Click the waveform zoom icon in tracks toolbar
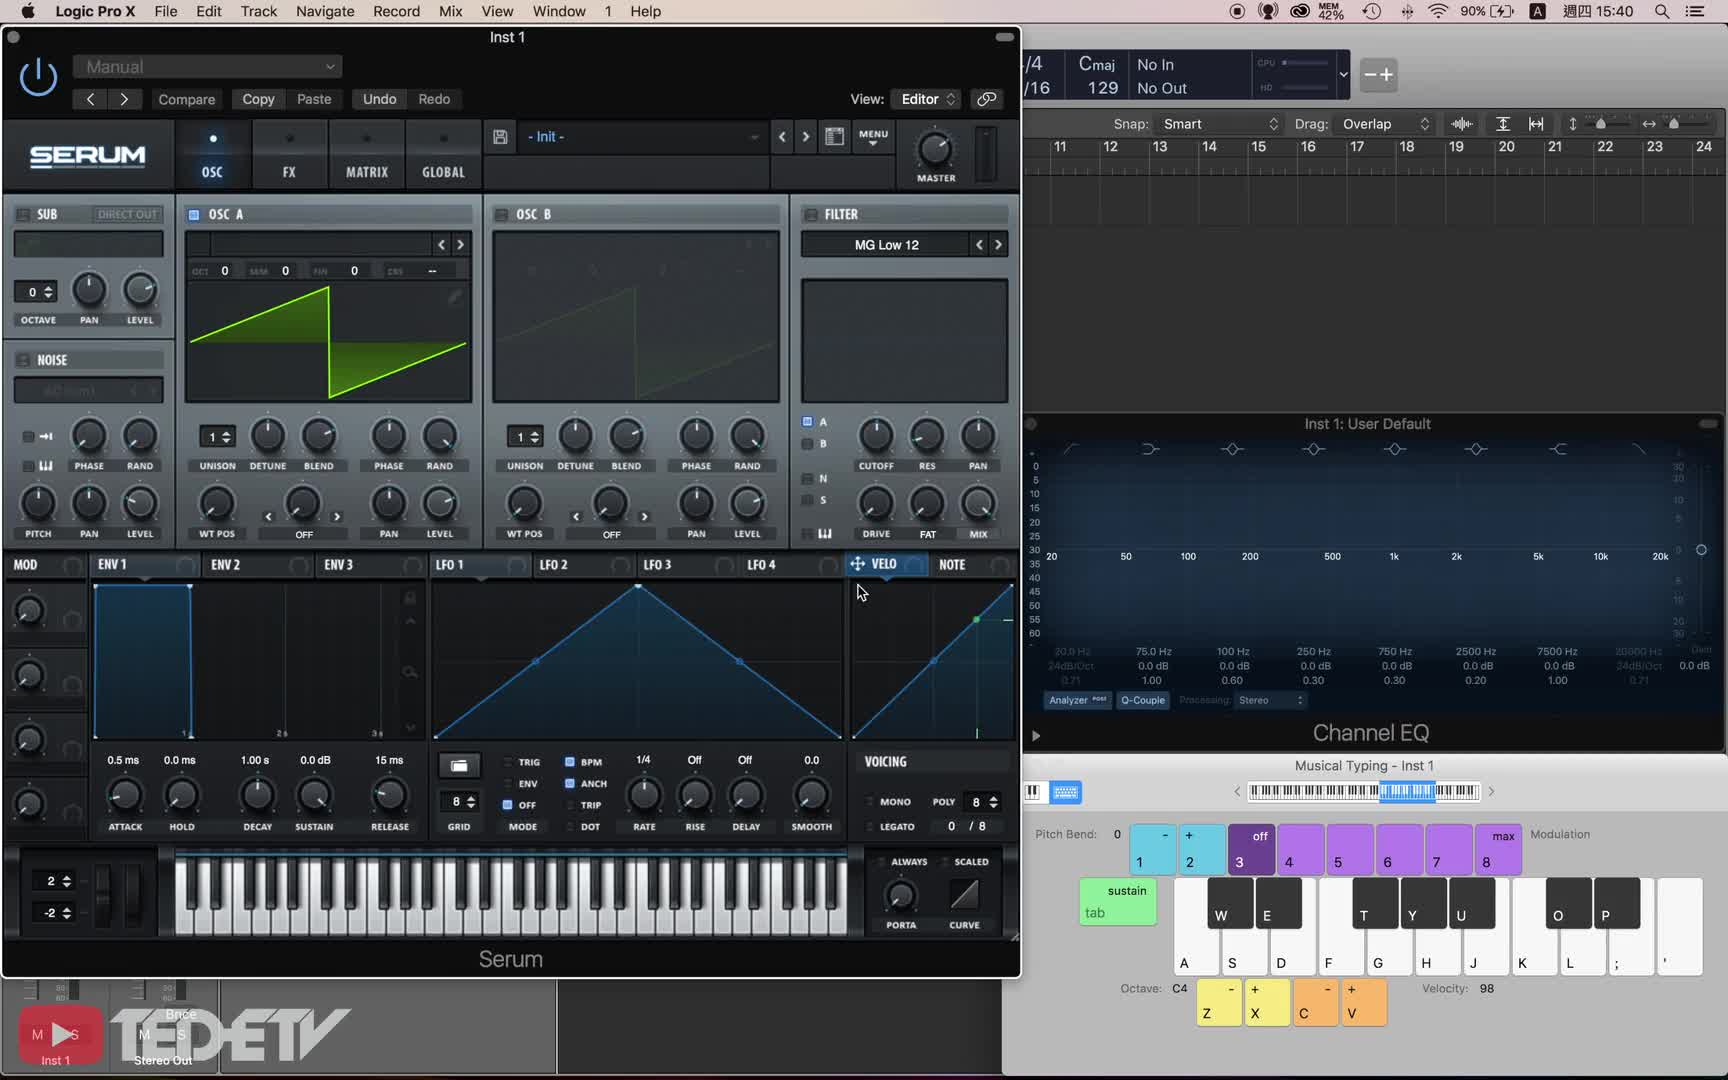 [1461, 124]
